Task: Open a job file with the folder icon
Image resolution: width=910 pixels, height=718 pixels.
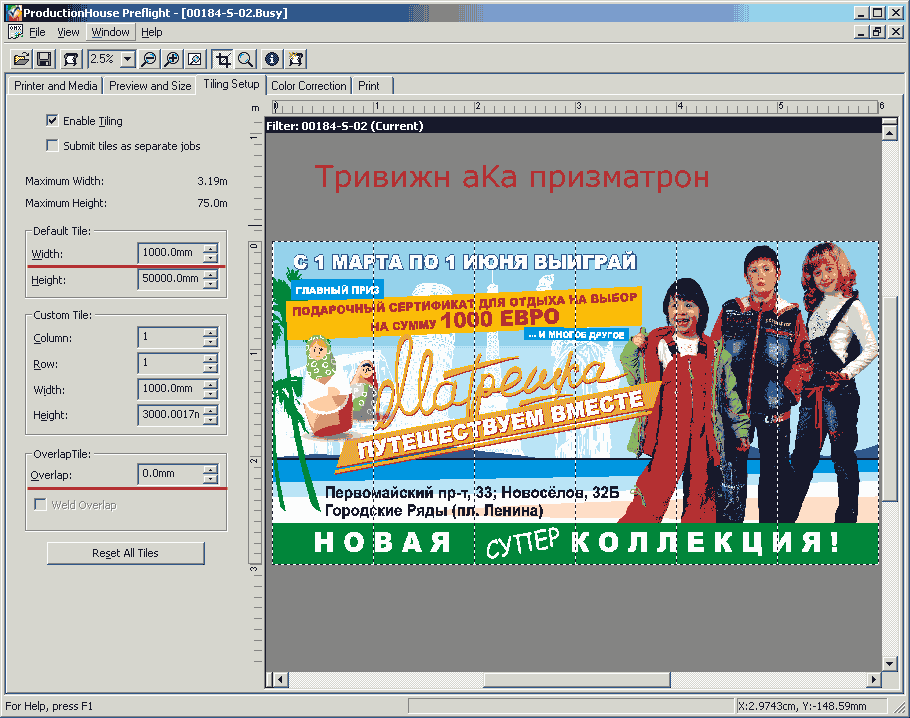Action: click(21, 59)
